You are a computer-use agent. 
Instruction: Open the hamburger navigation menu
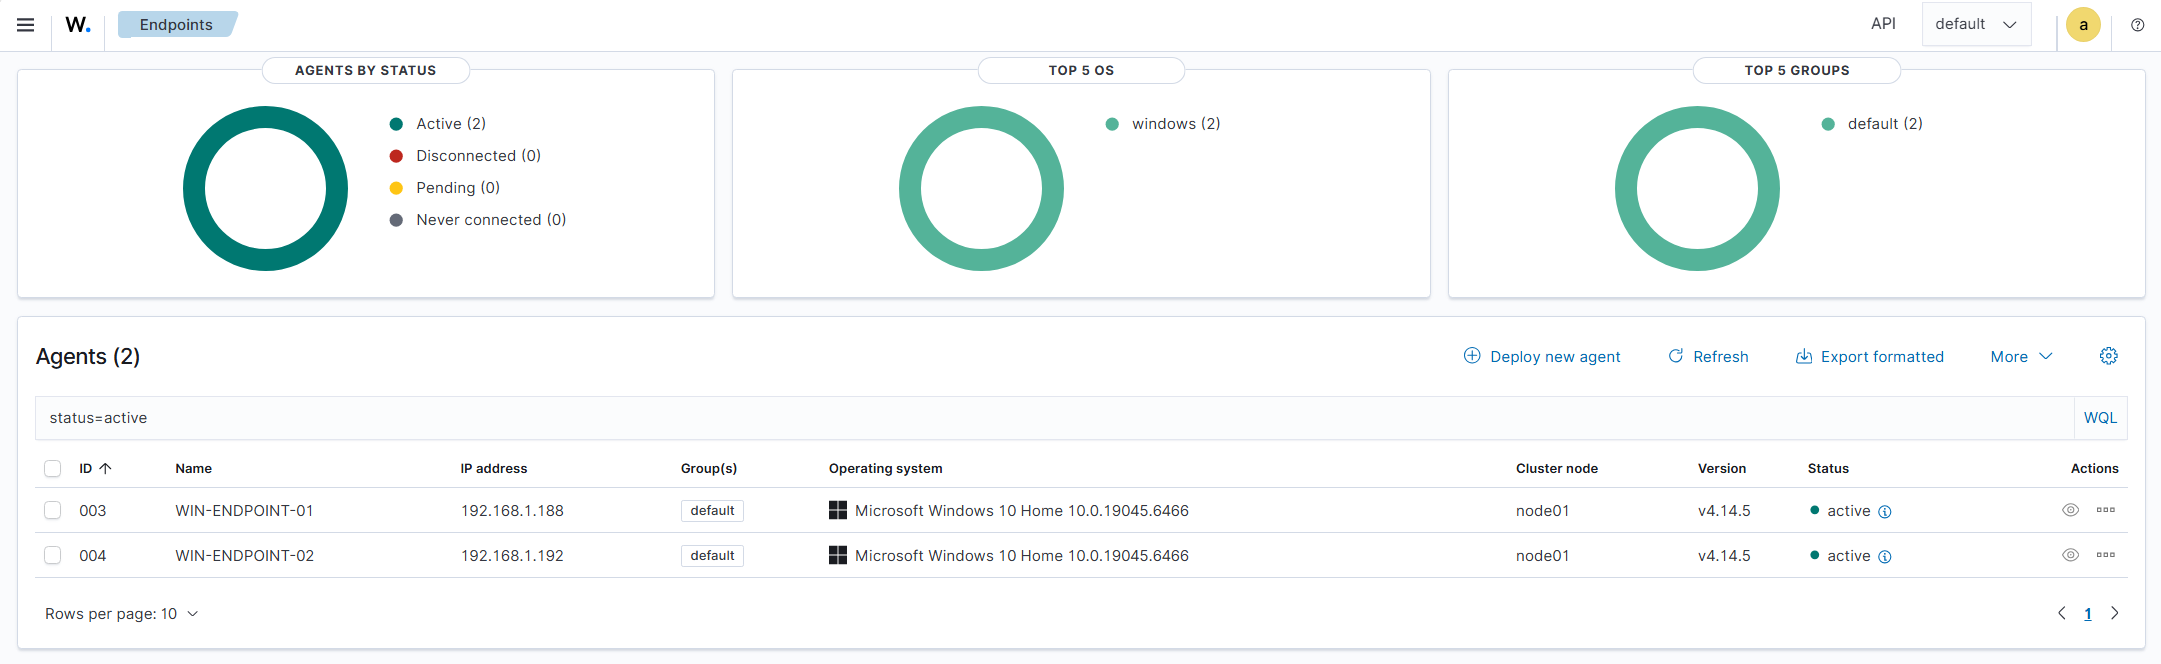pos(26,25)
